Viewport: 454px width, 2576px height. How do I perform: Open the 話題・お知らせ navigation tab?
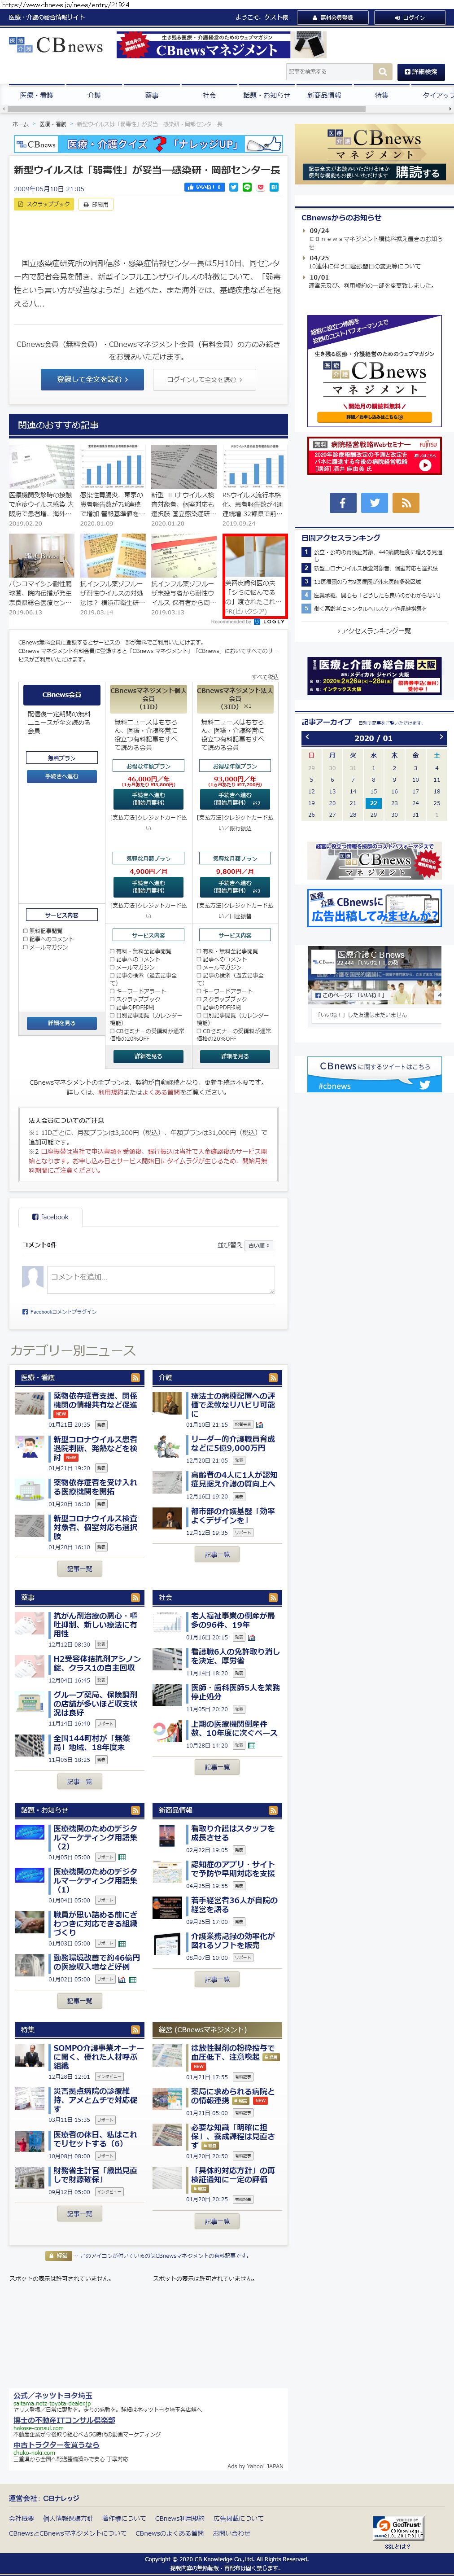click(x=266, y=95)
